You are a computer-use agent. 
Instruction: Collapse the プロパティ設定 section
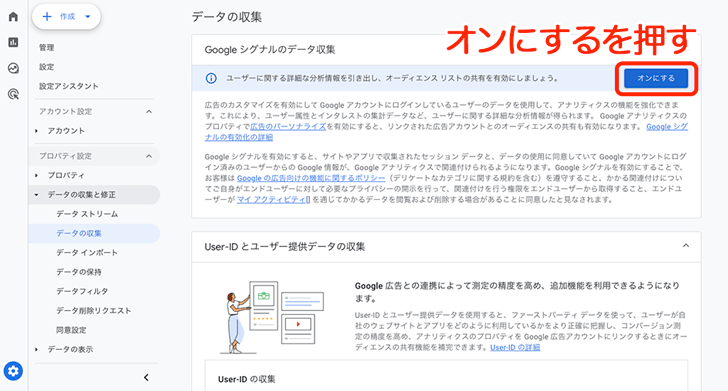tap(149, 156)
